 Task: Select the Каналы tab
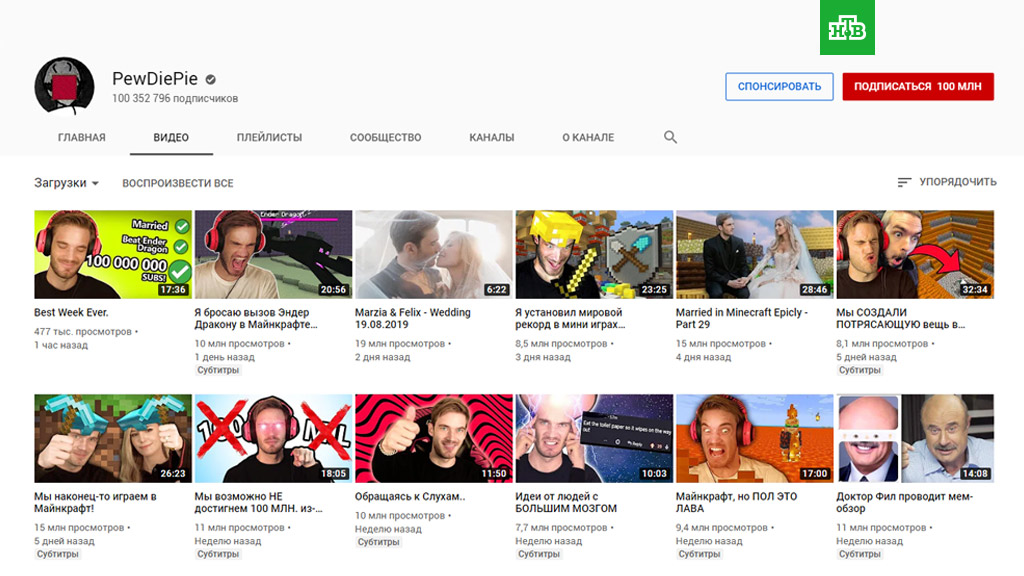coord(491,137)
